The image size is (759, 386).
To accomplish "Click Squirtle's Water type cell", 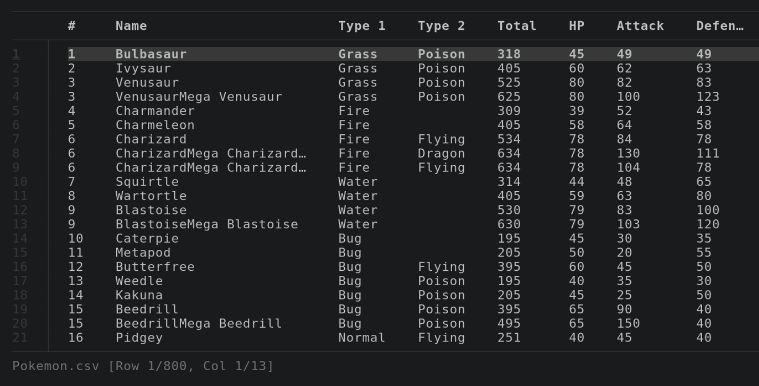I will (x=358, y=182).
